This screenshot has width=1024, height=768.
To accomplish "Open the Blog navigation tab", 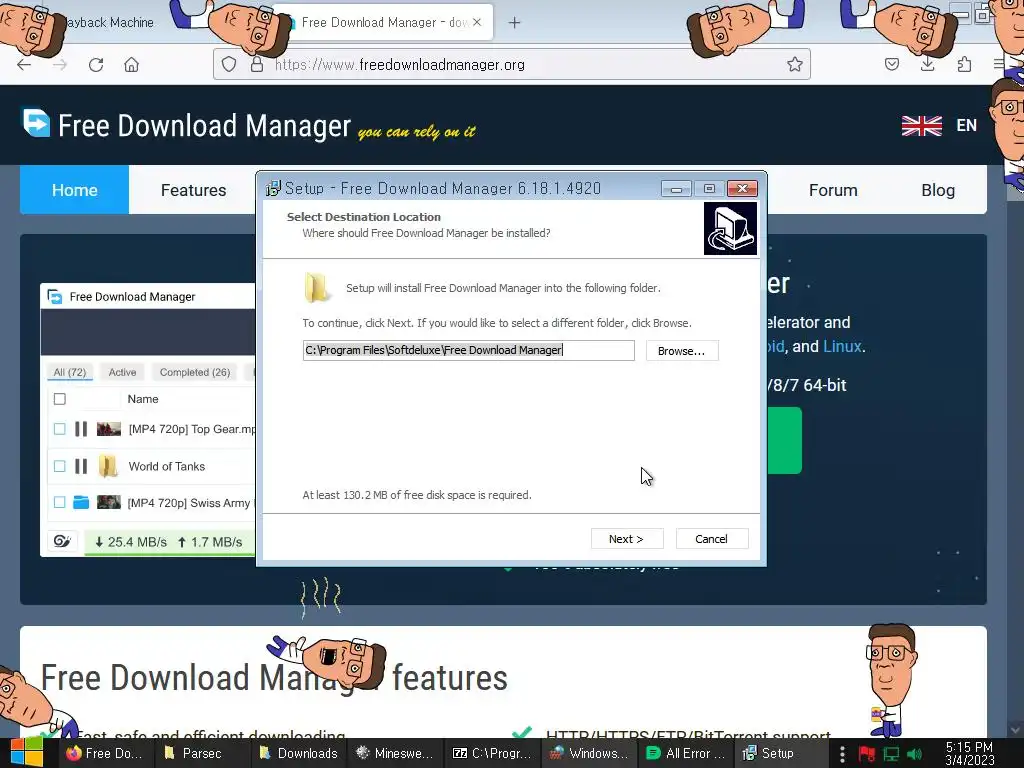I will pyautogui.click(x=938, y=190).
